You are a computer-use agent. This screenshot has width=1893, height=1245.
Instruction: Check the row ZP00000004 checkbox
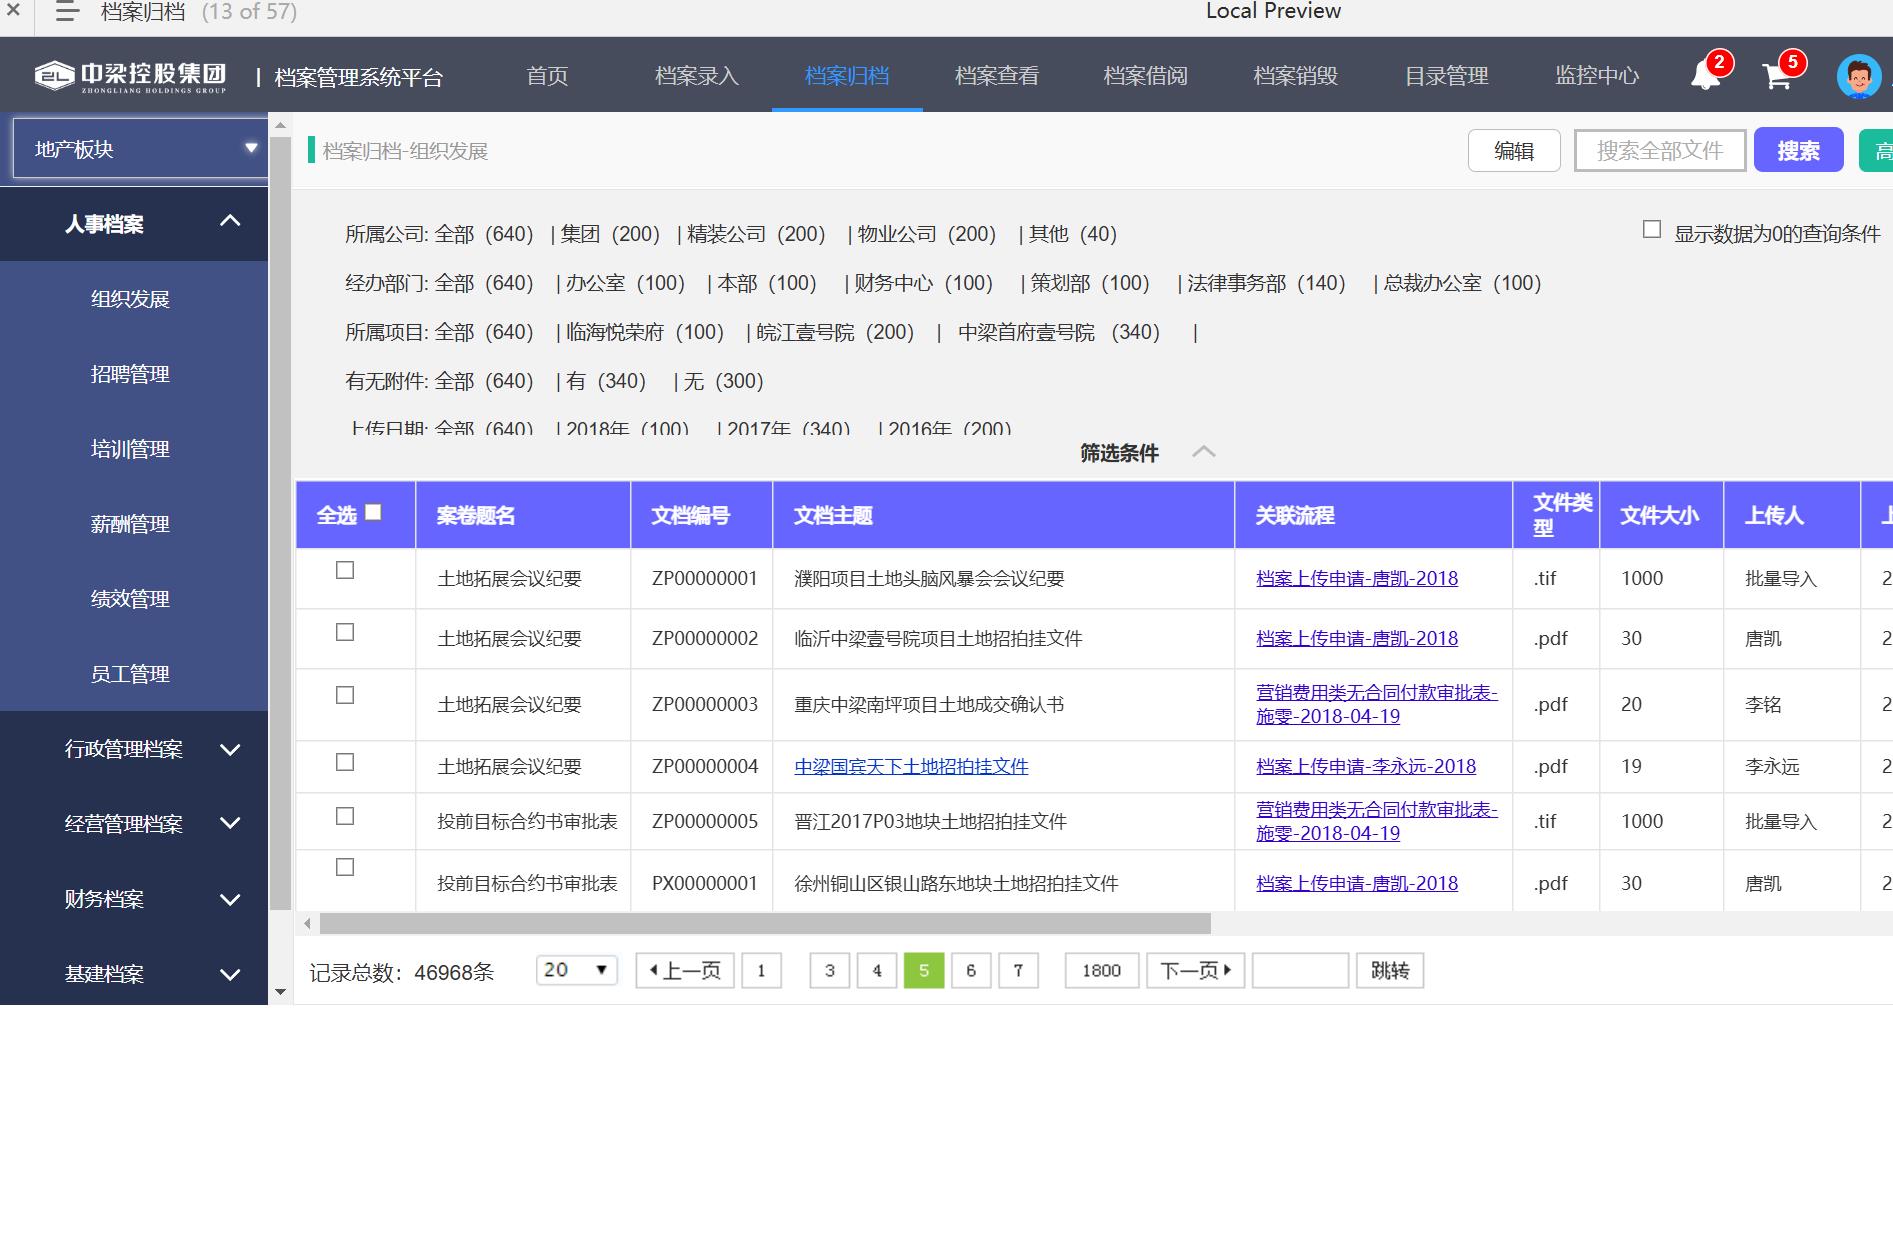pos(345,762)
